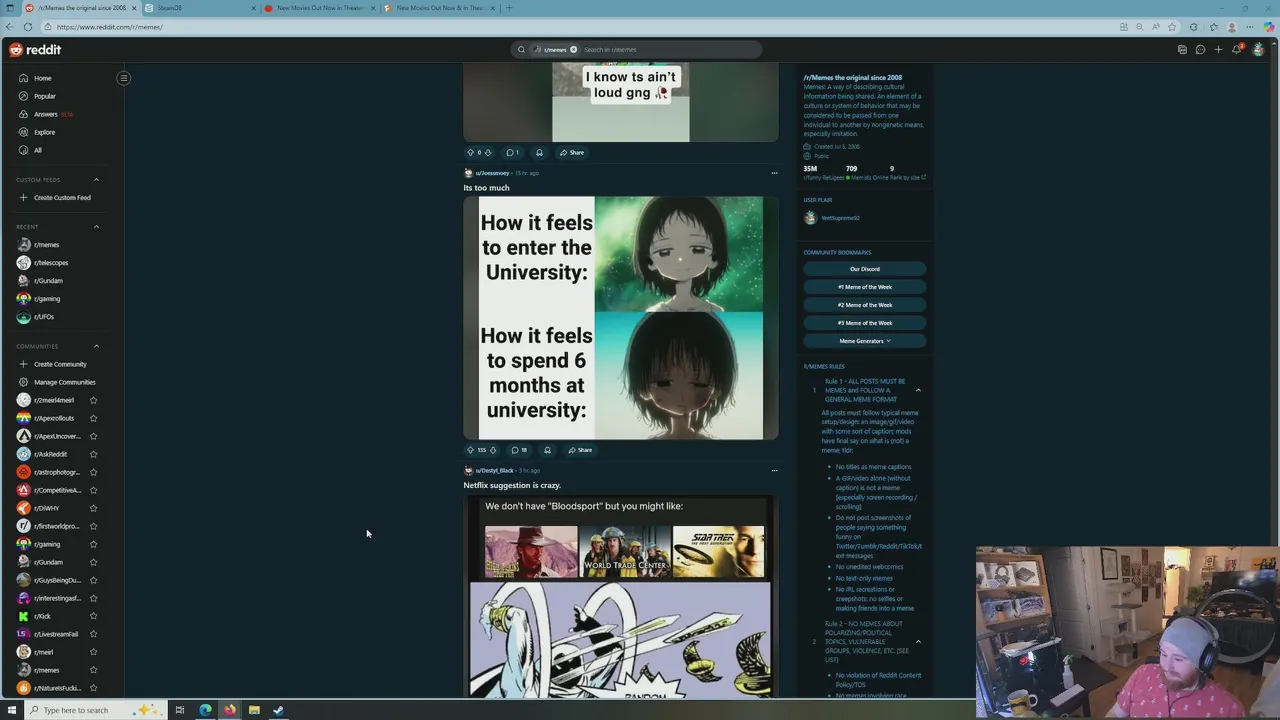Open Explore in sidebar
The width and height of the screenshot is (1280, 720).
click(45, 132)
